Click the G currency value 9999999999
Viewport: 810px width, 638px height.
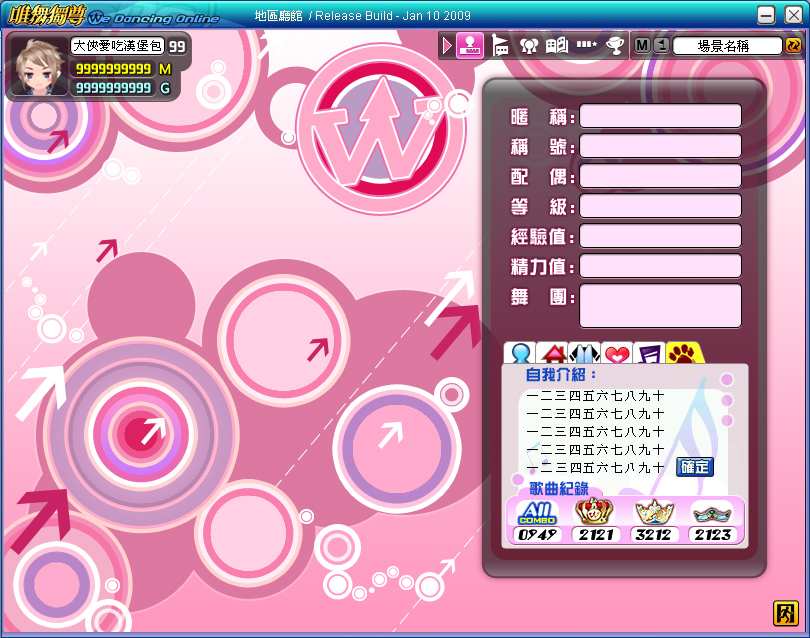pyautogui.click(x=113, y=88)
